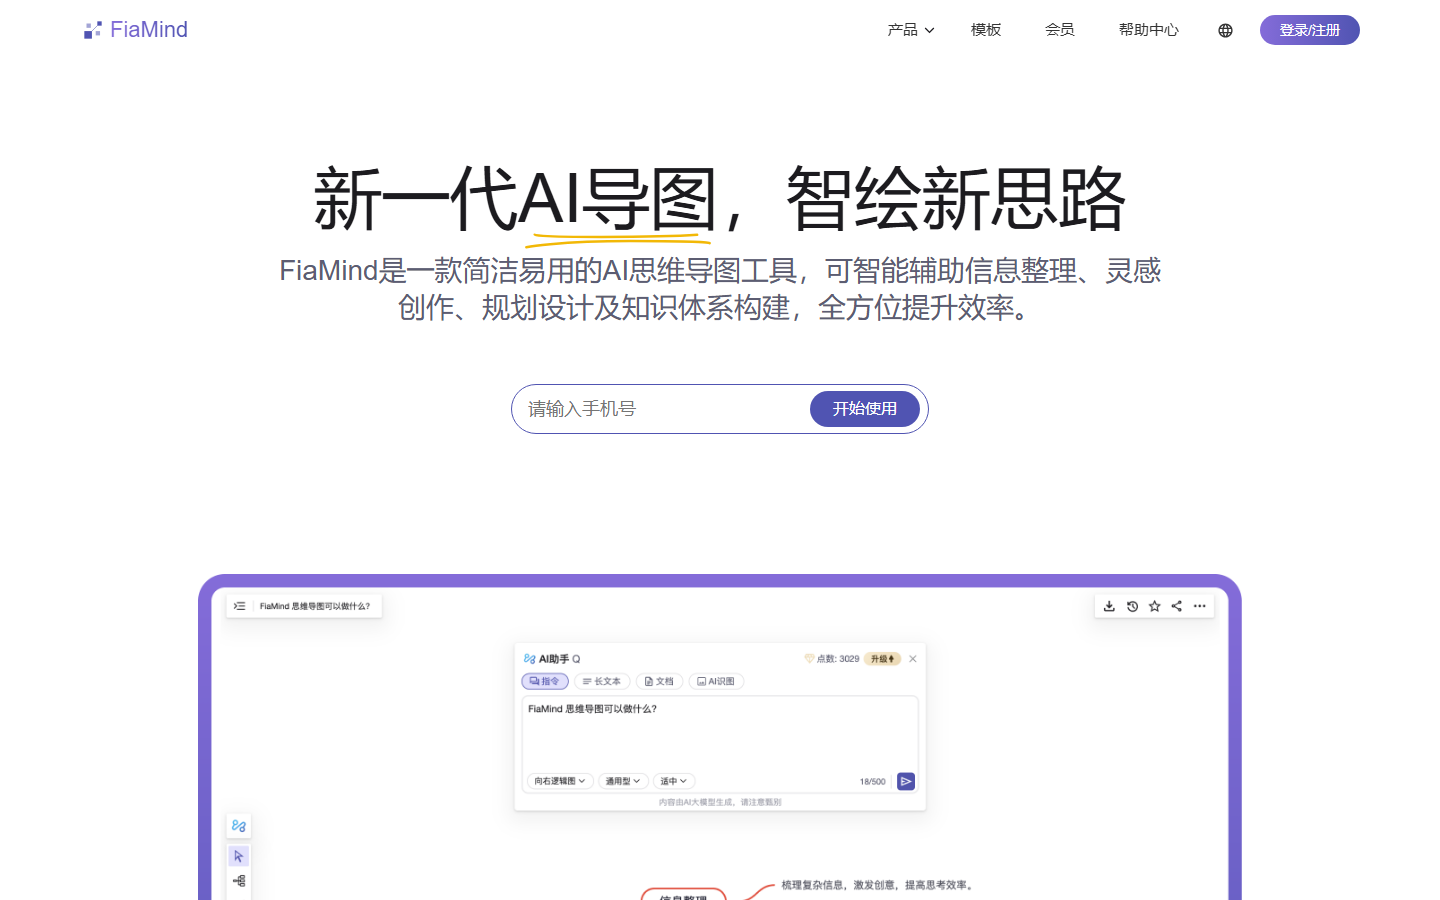Click the star favorite icon in preview

pos(1155,606)
